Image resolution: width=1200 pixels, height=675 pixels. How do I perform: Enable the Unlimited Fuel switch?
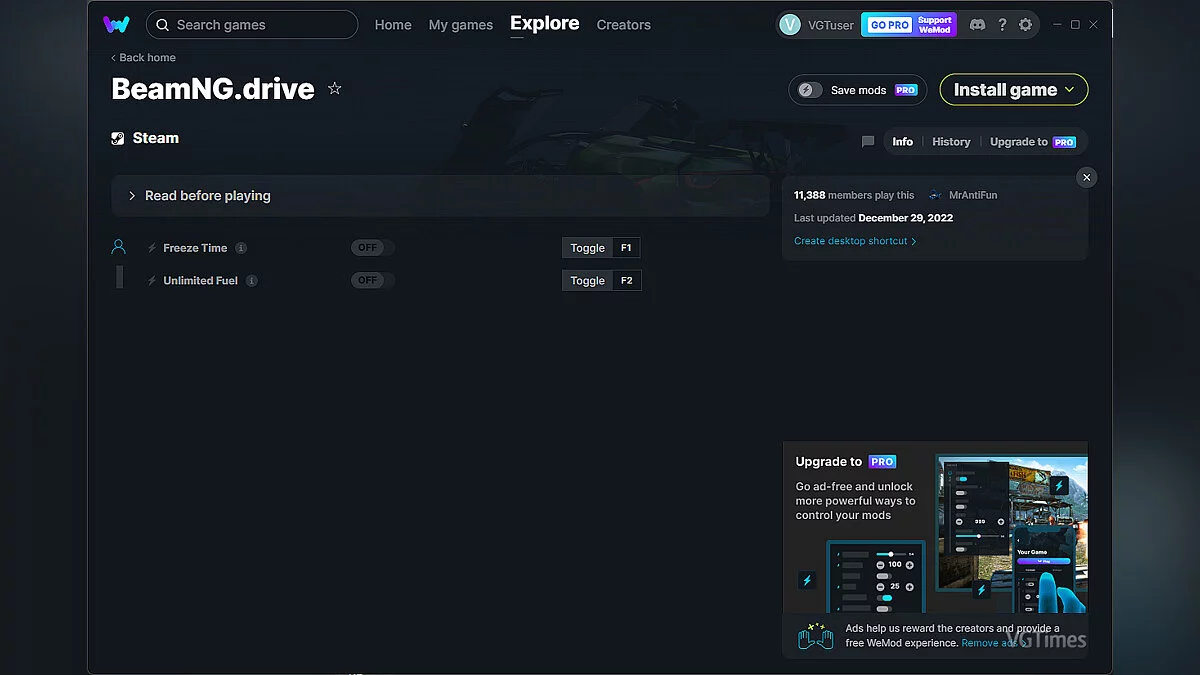[372, 281]
